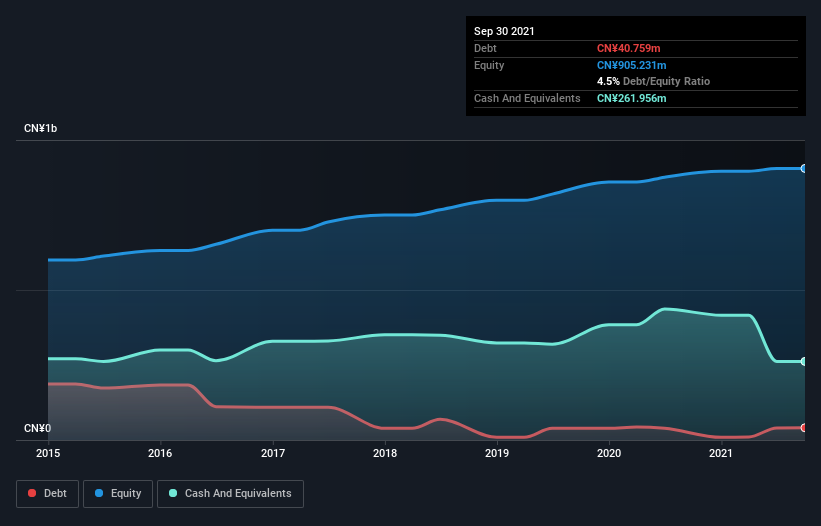The image size is (821, 526).
Task: Click the CN¥0 y-axis label
Action: [x=37, y=428]
